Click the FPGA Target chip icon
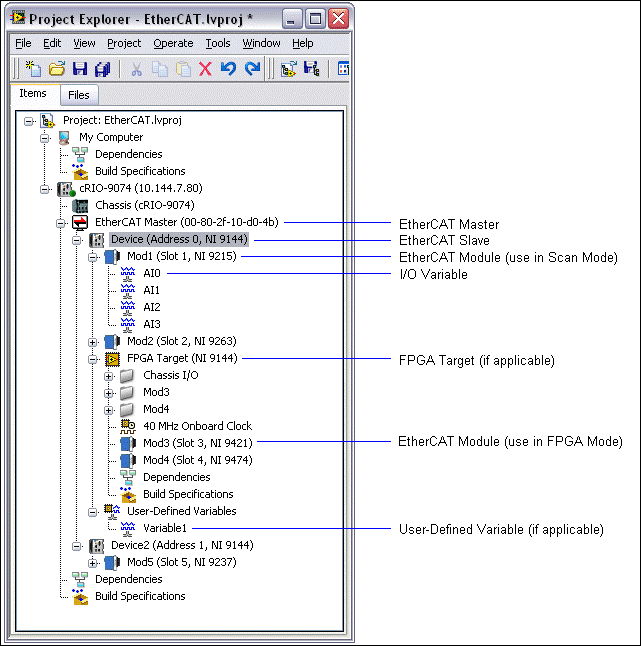 click(x=112, y=359)
